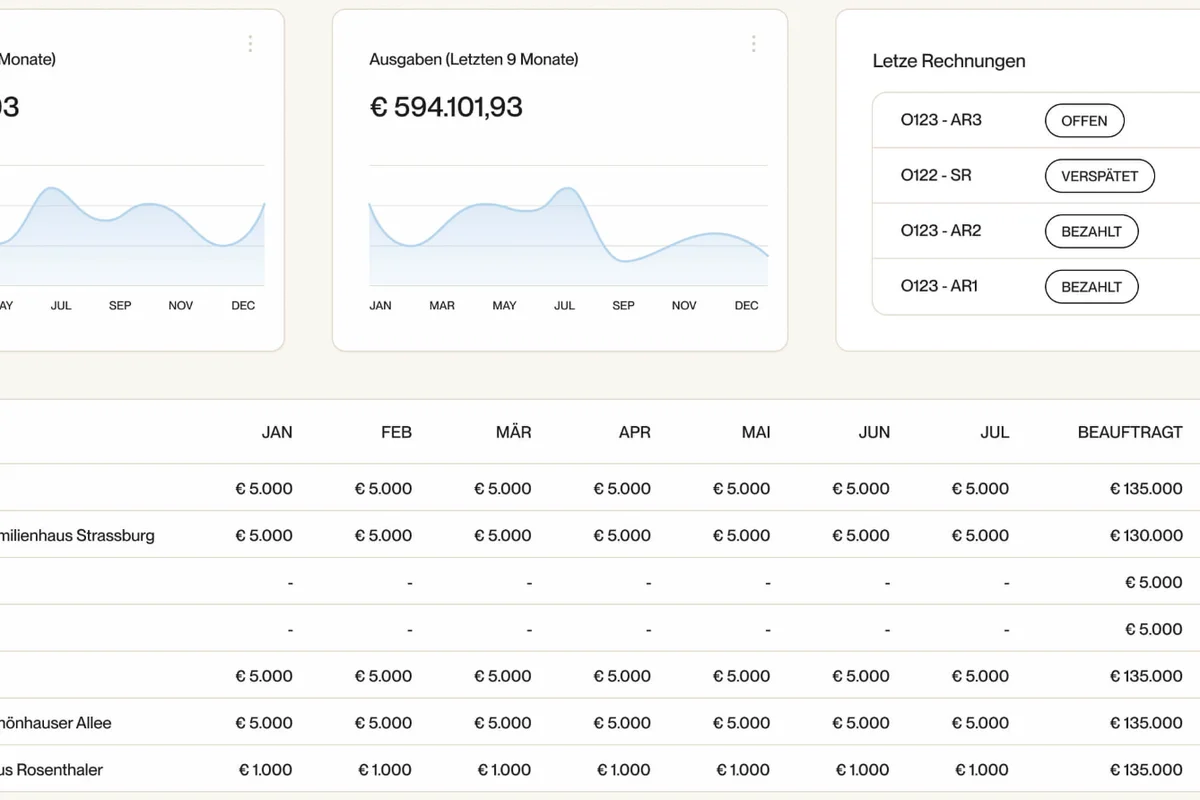Click Rosenthaler row's JAN € 1.000 cell

click(266, 770)
